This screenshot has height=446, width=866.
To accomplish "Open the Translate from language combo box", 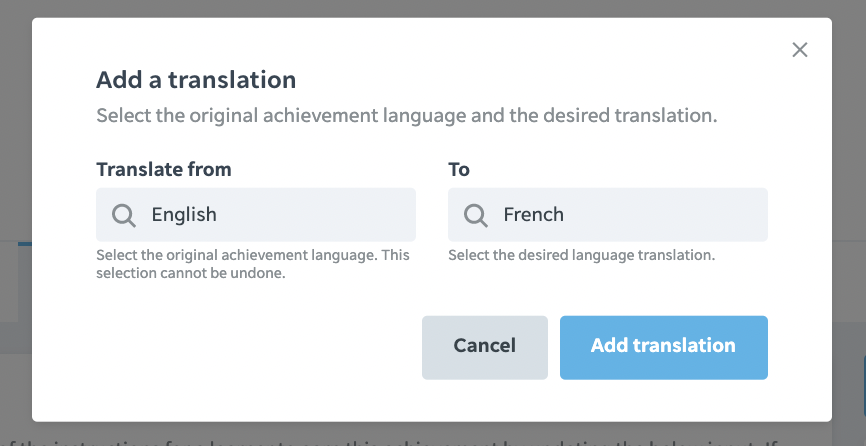I will coord(256,215).
